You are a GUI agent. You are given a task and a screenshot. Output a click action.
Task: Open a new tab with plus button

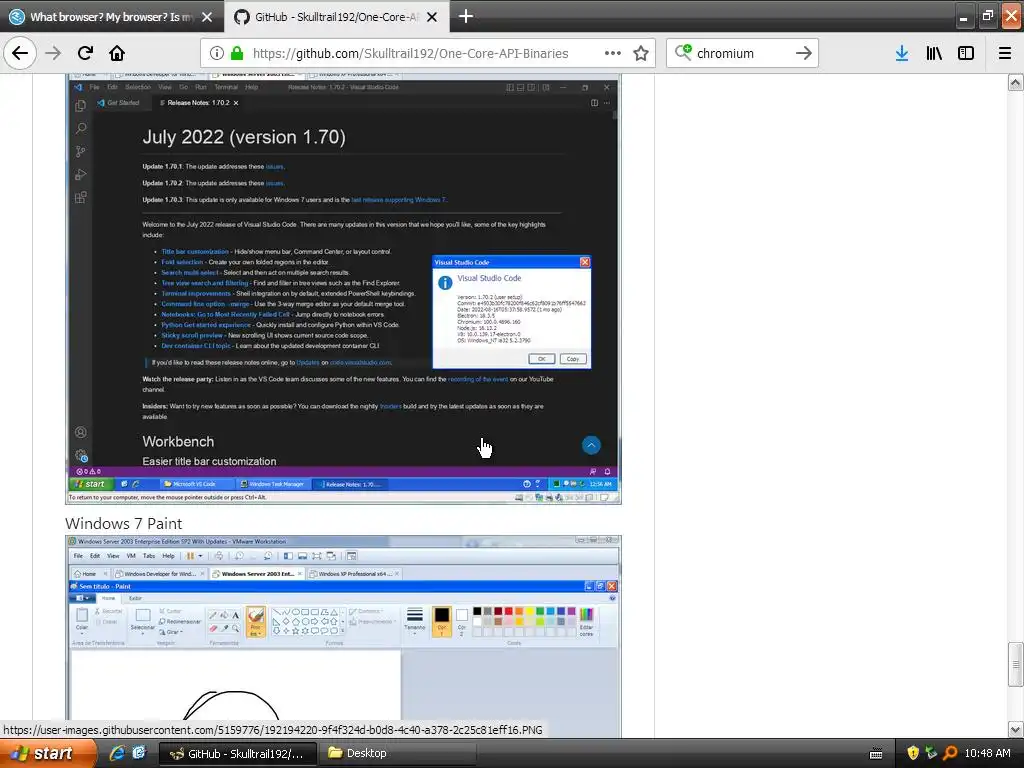[x=466, y=16]
